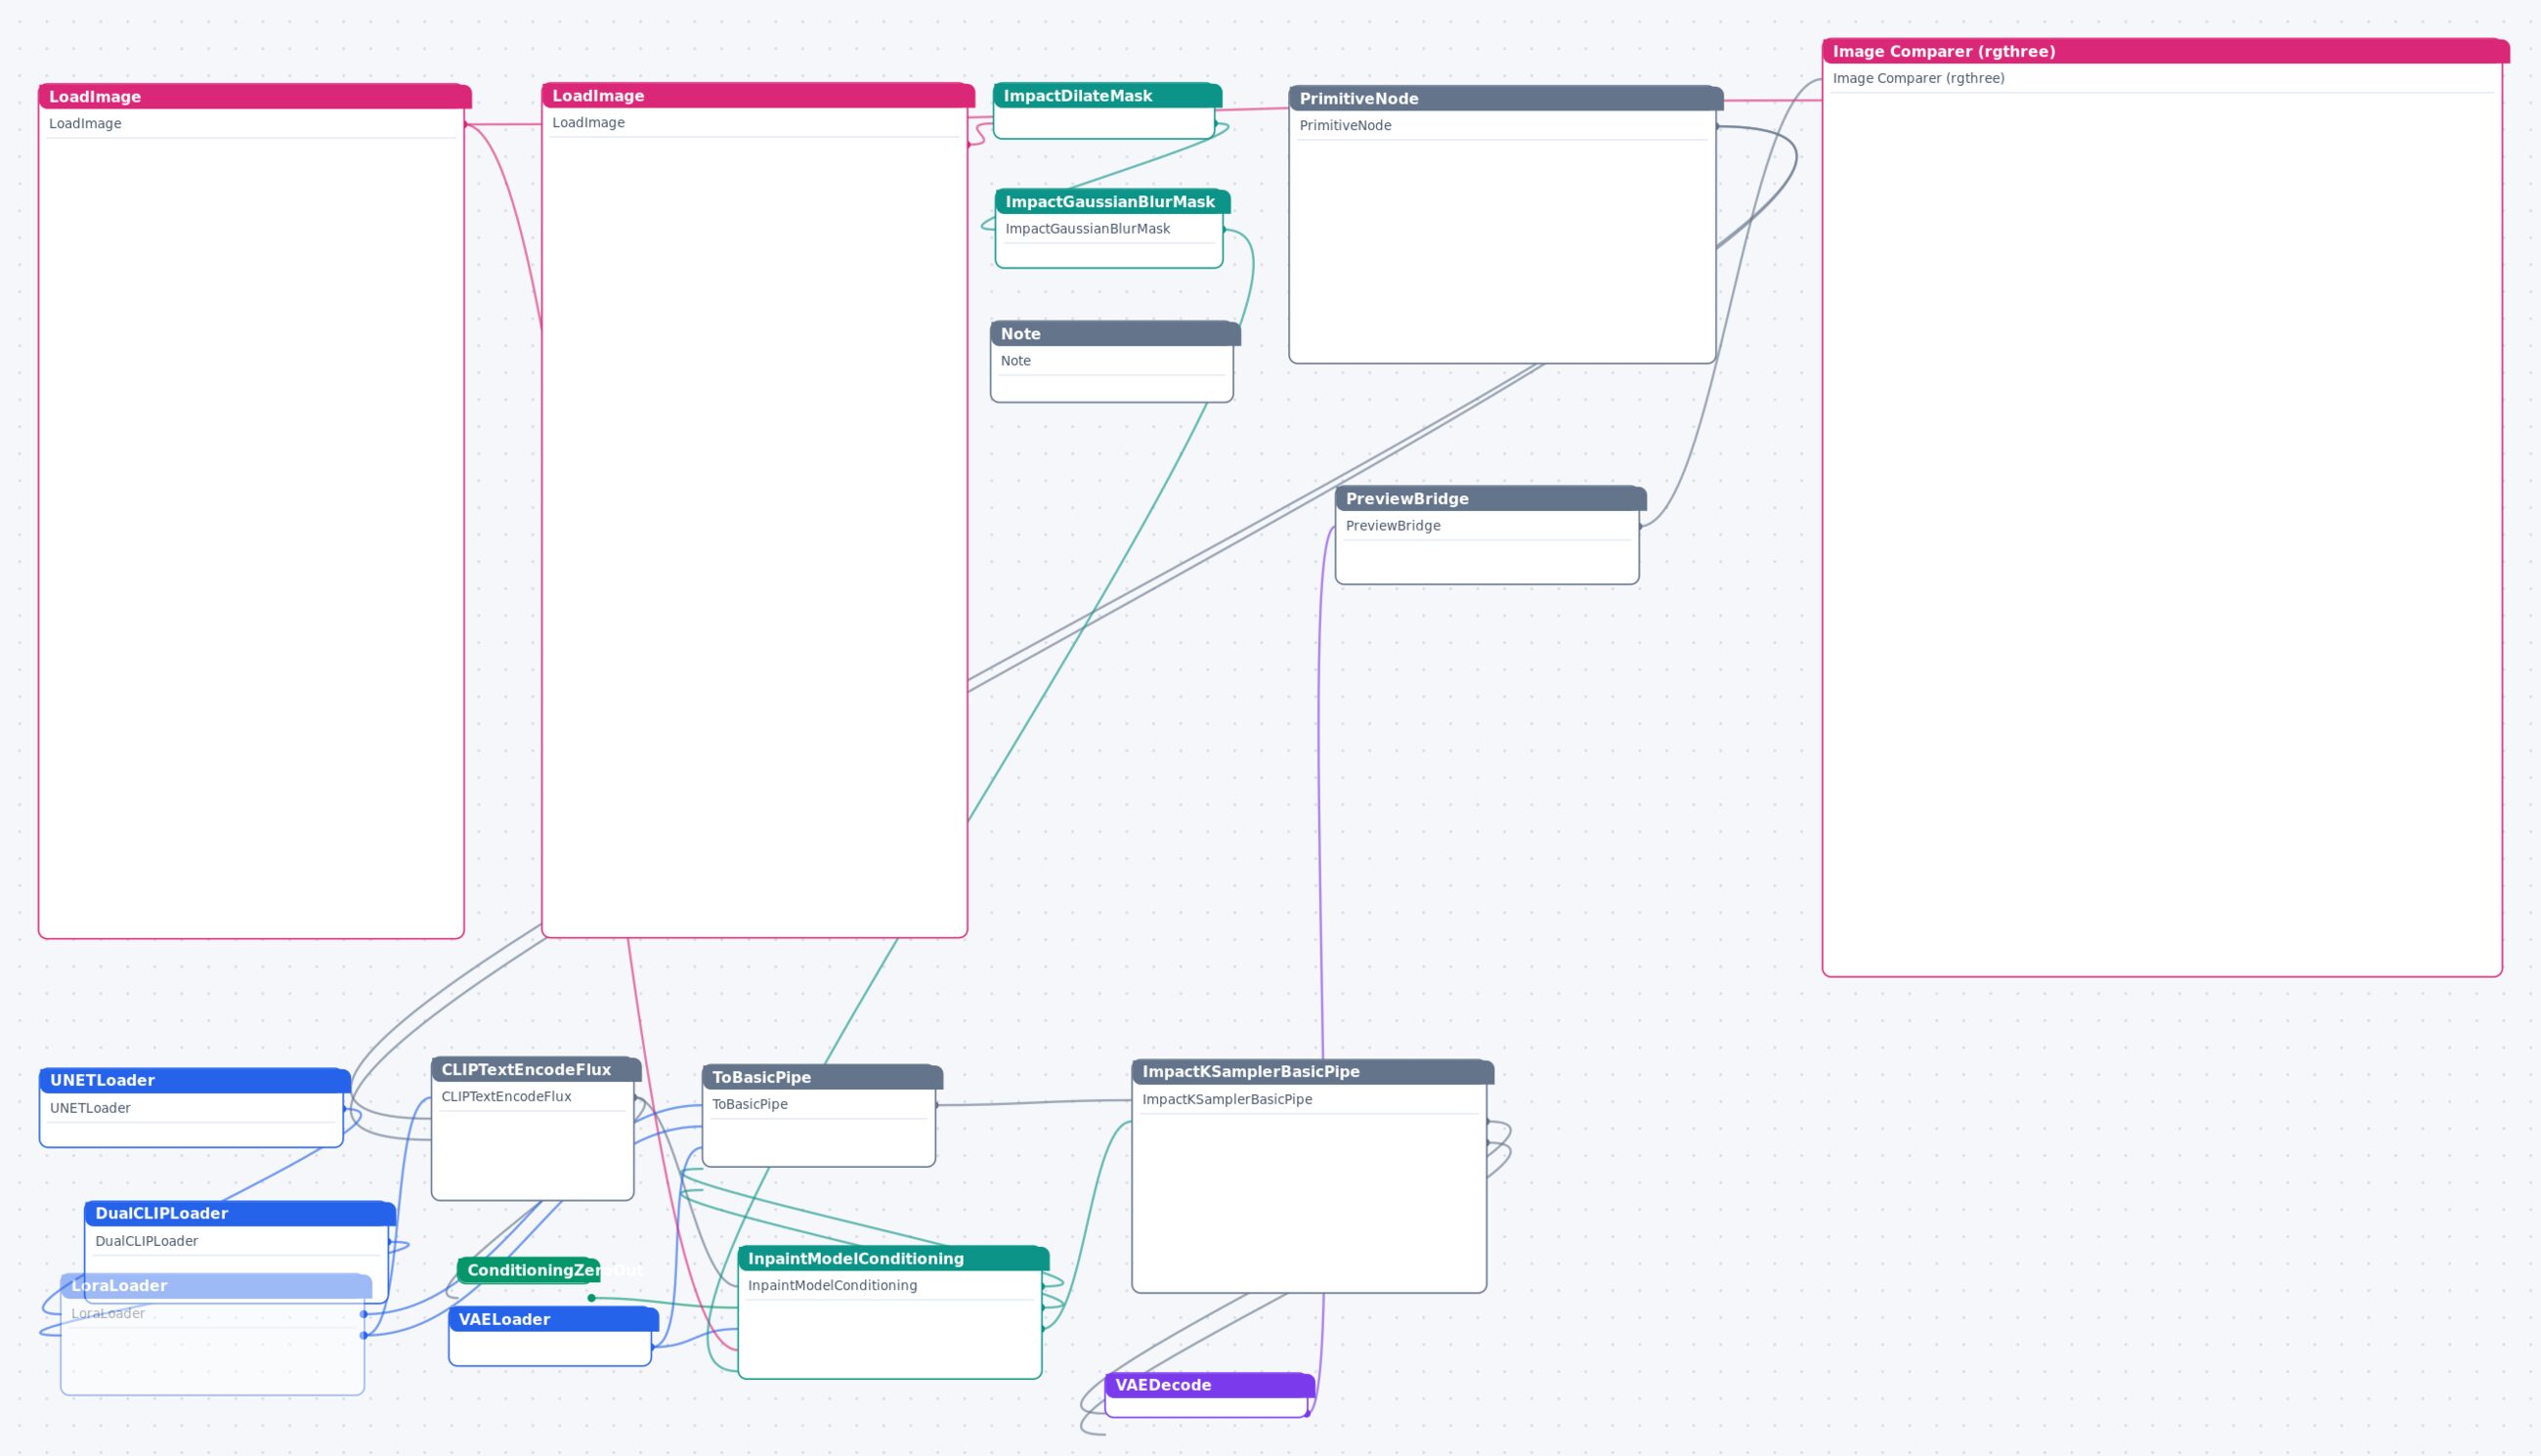Viewport: 2541px width, 1456px height.
Task: Click 'ImpactGaussianBlurMask' body label text
Action: pyautogui.click(x=1087, y=228)
